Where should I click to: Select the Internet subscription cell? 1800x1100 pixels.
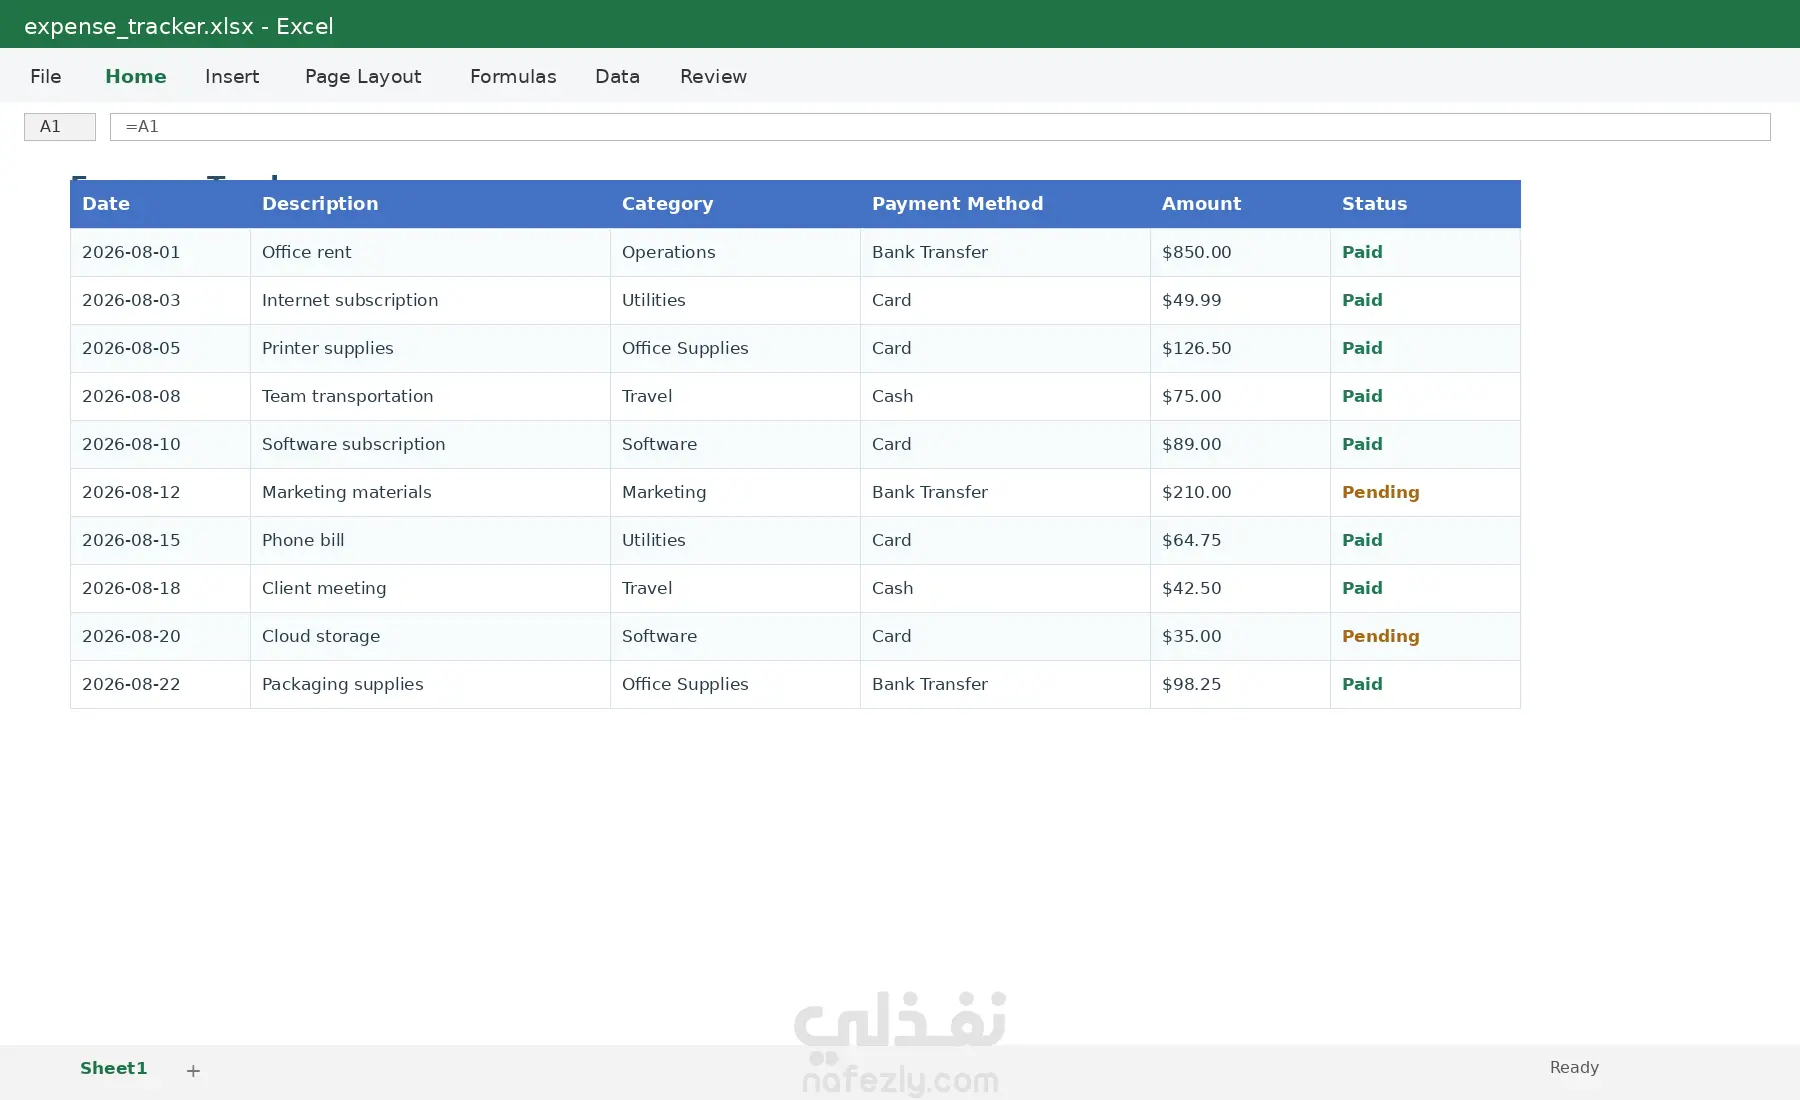coord(430,300)
